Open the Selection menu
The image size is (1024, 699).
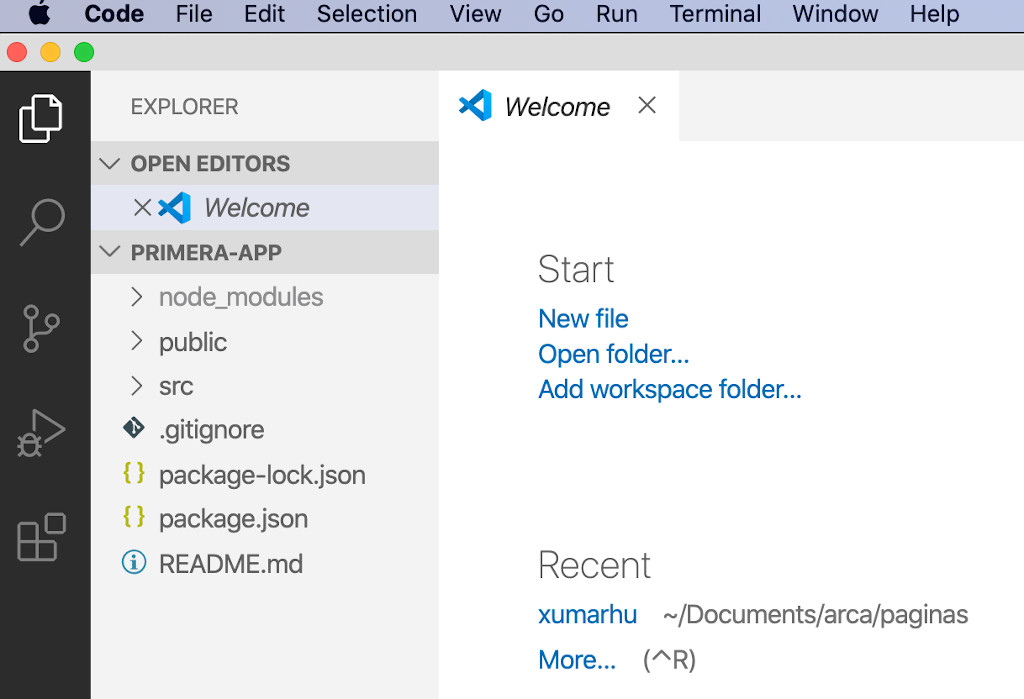pos(366,14)
